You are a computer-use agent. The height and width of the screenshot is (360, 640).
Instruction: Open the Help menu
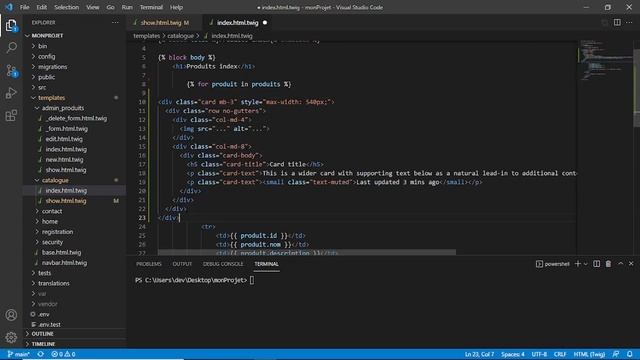176,7
